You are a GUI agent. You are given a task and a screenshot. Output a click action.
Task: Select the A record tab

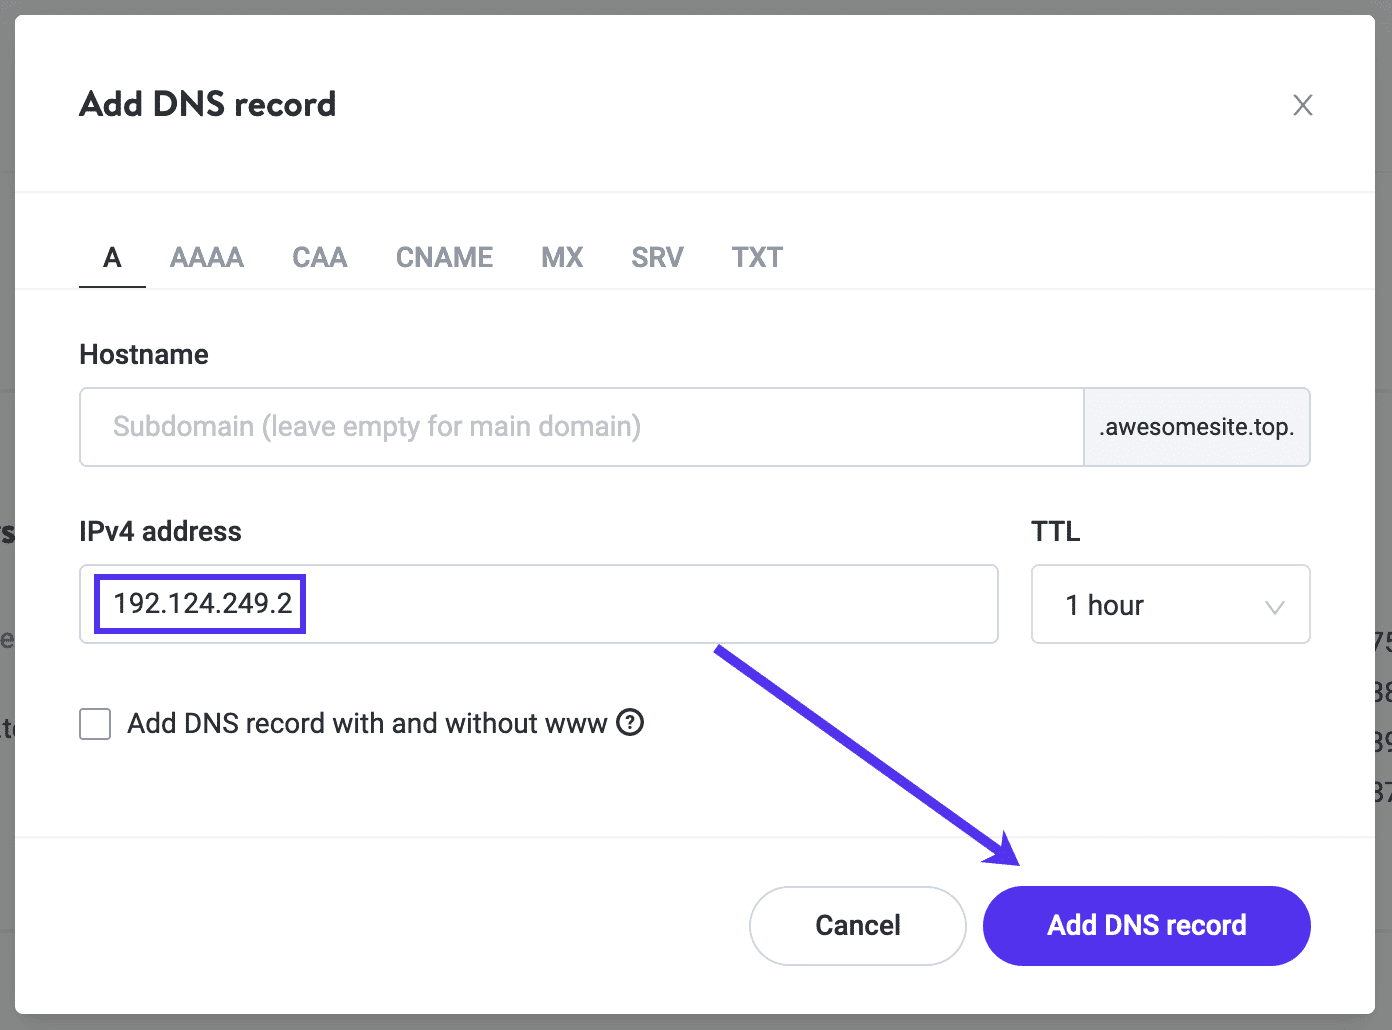point(111,257)
